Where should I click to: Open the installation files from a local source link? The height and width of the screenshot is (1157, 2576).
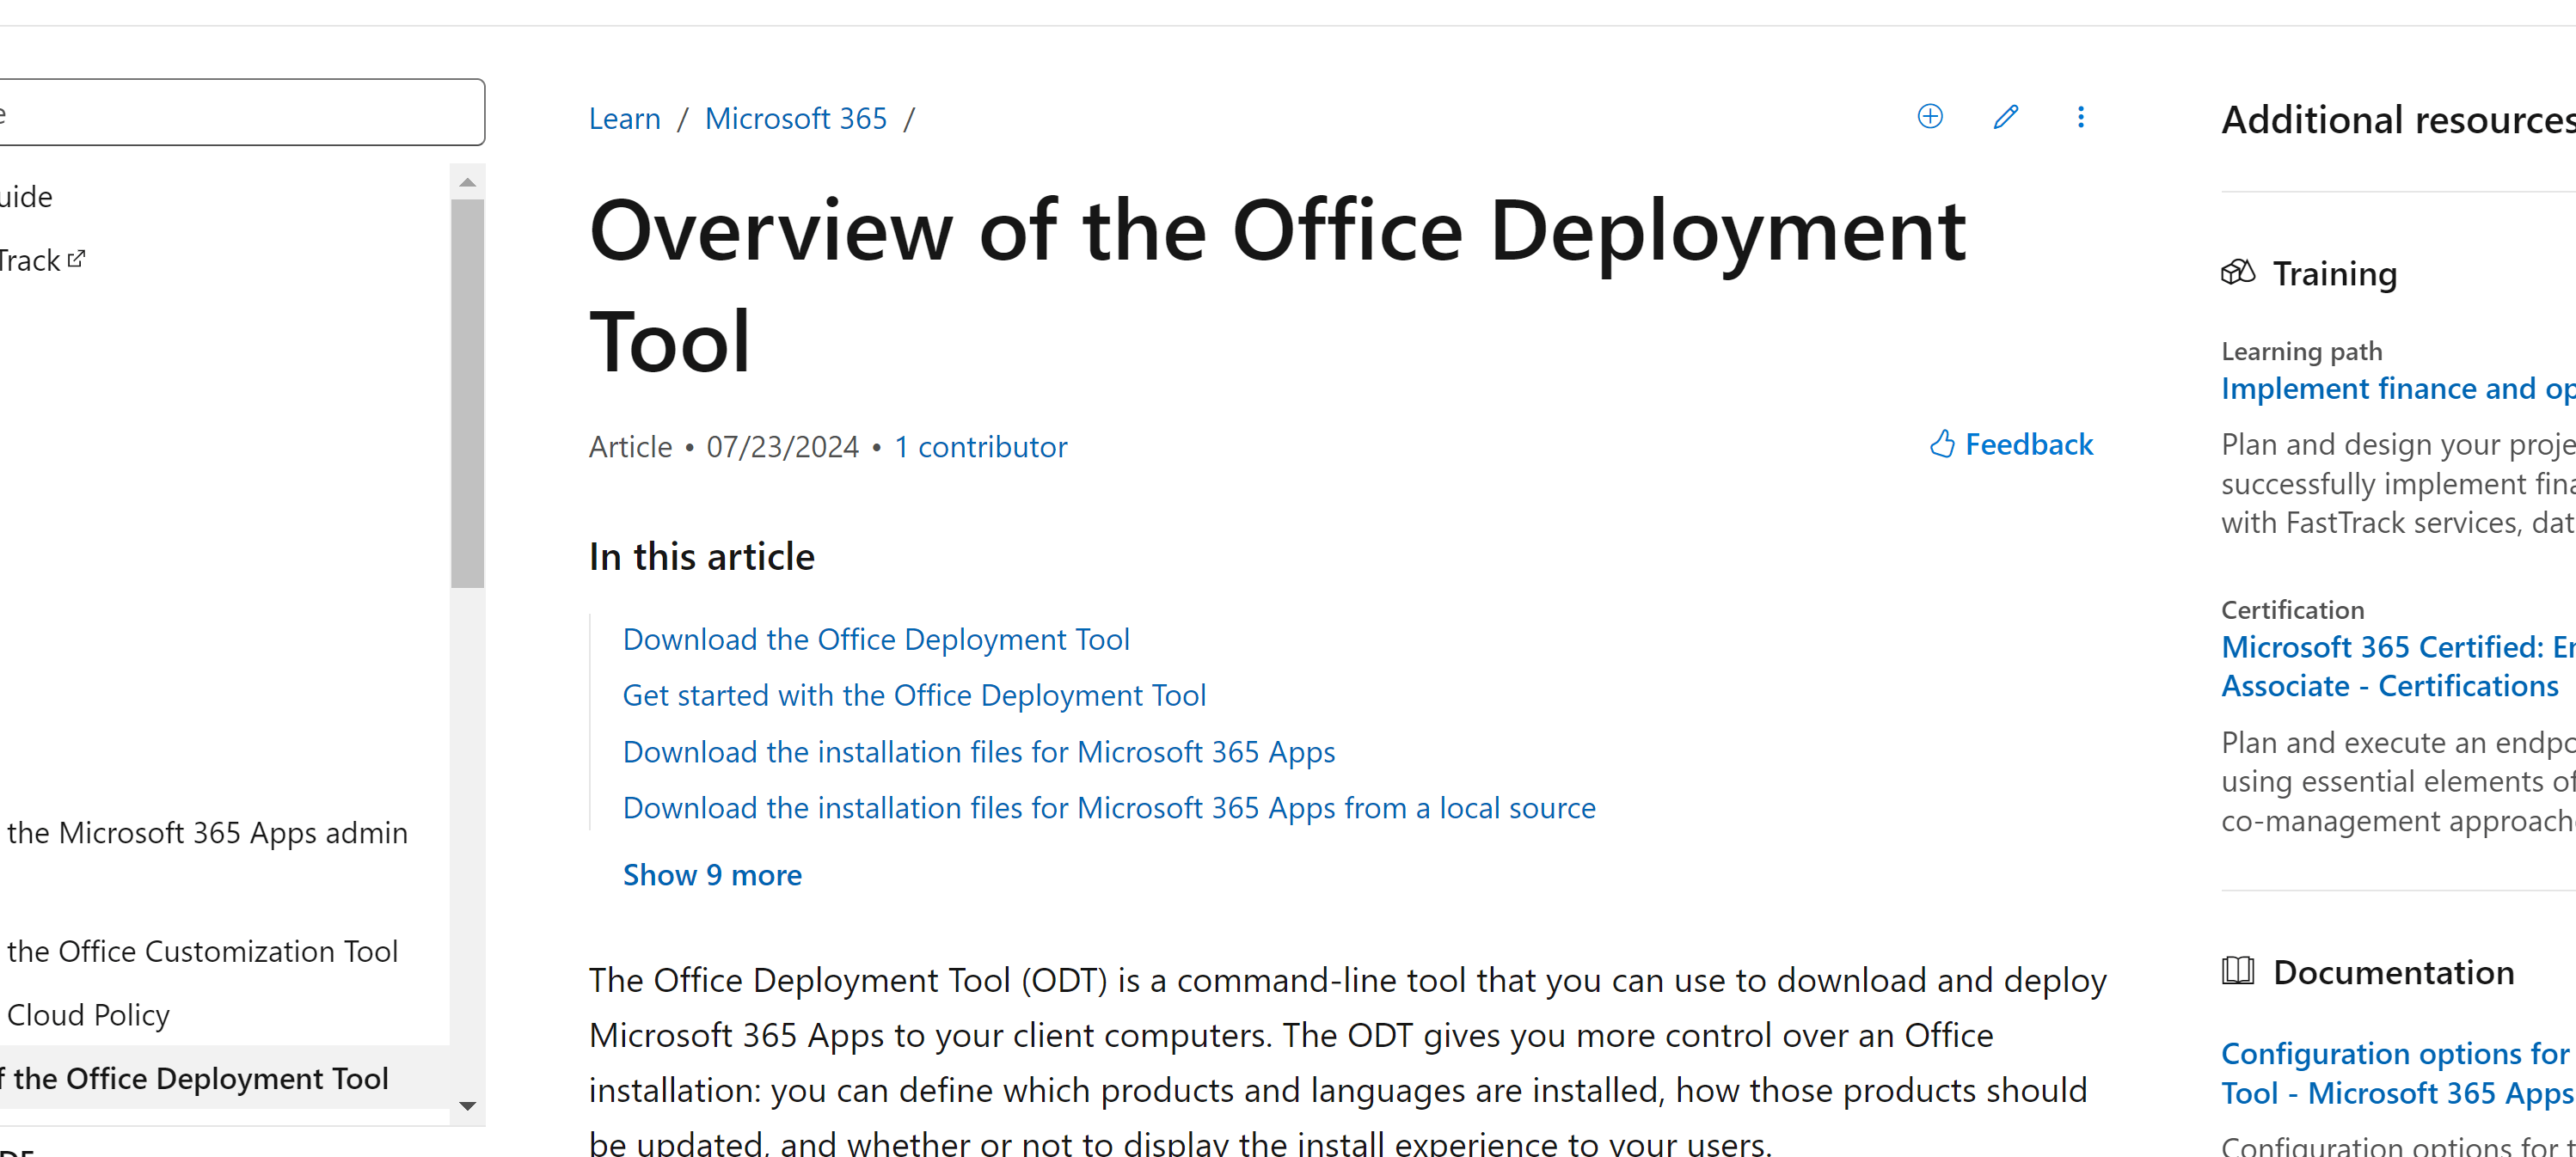tap(1109, 807)
